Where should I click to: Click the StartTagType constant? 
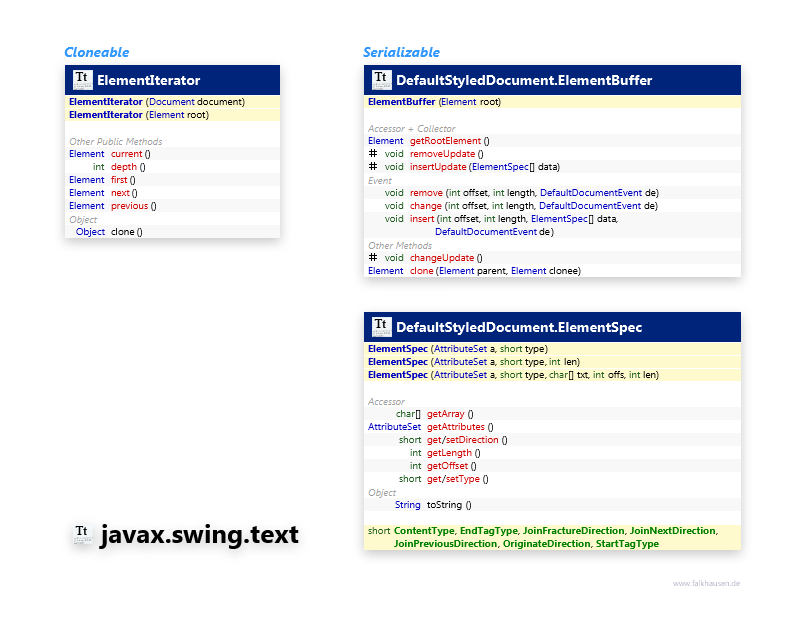(x=627, y=544)
